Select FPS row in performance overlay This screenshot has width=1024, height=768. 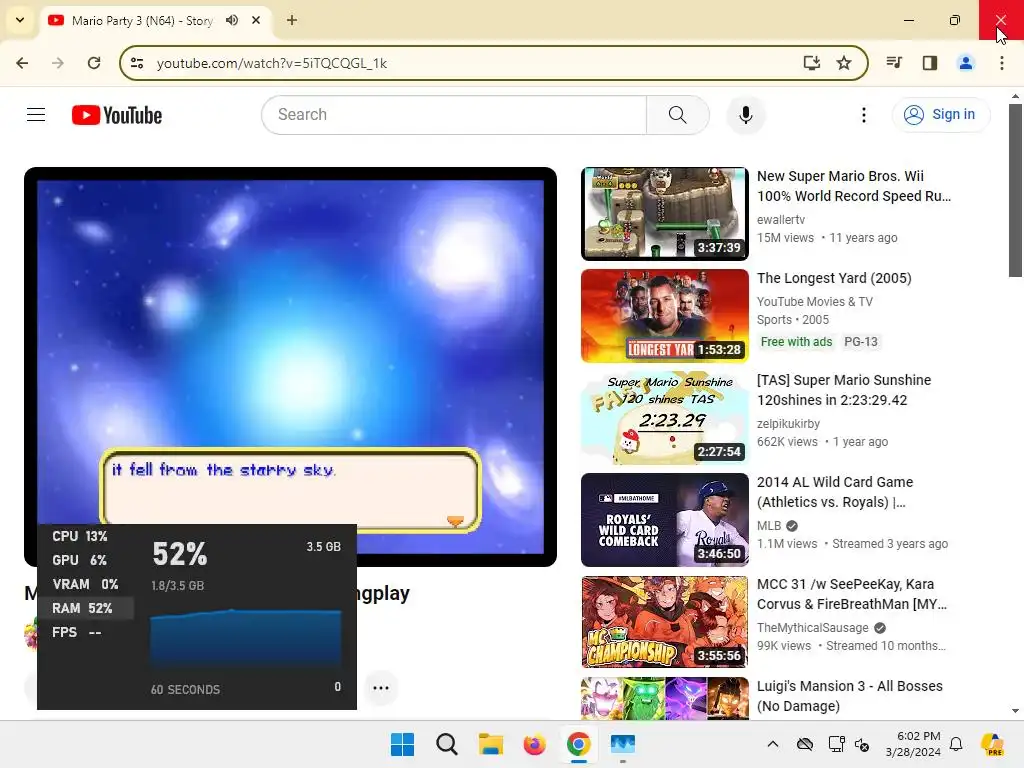pos(86,632)
